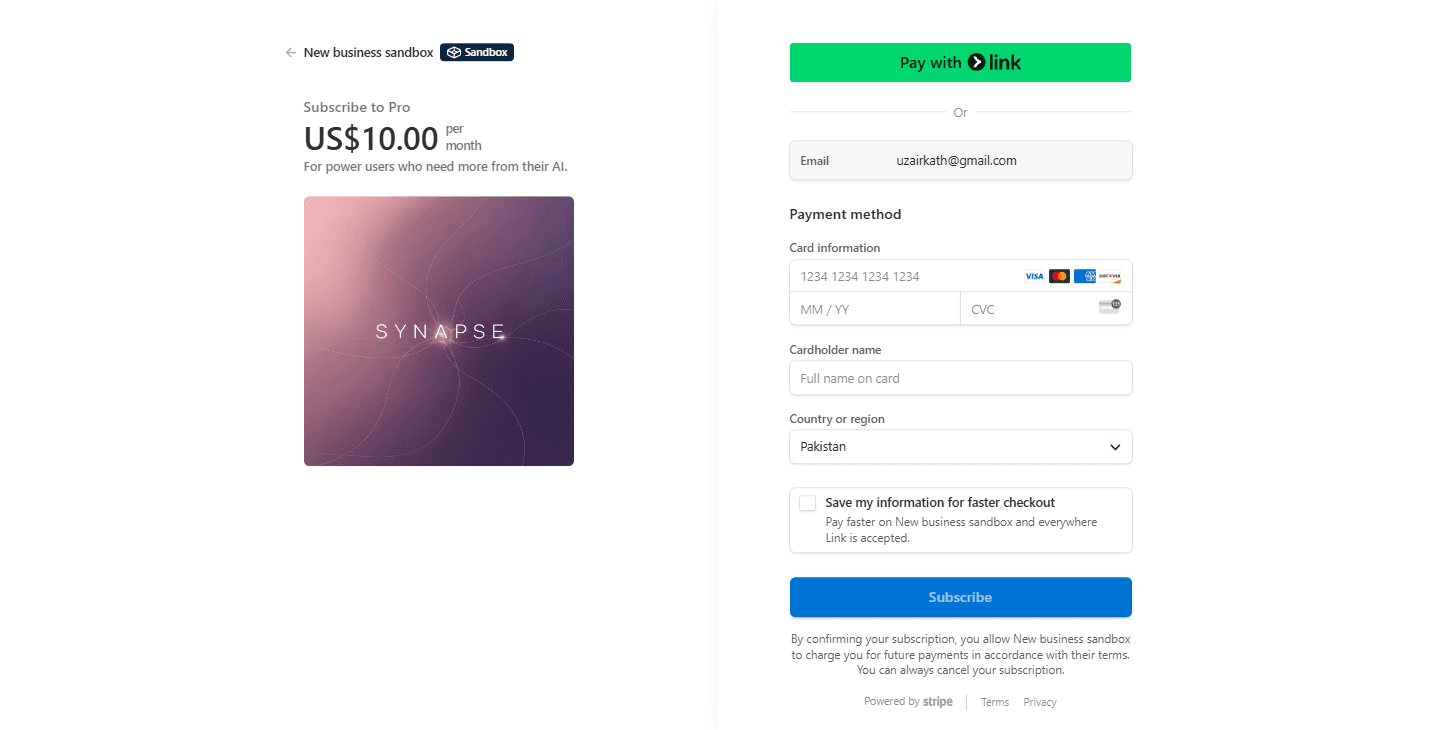Open the Privacy link
Screen dimensions: 1447x730
coord(1040,702)
